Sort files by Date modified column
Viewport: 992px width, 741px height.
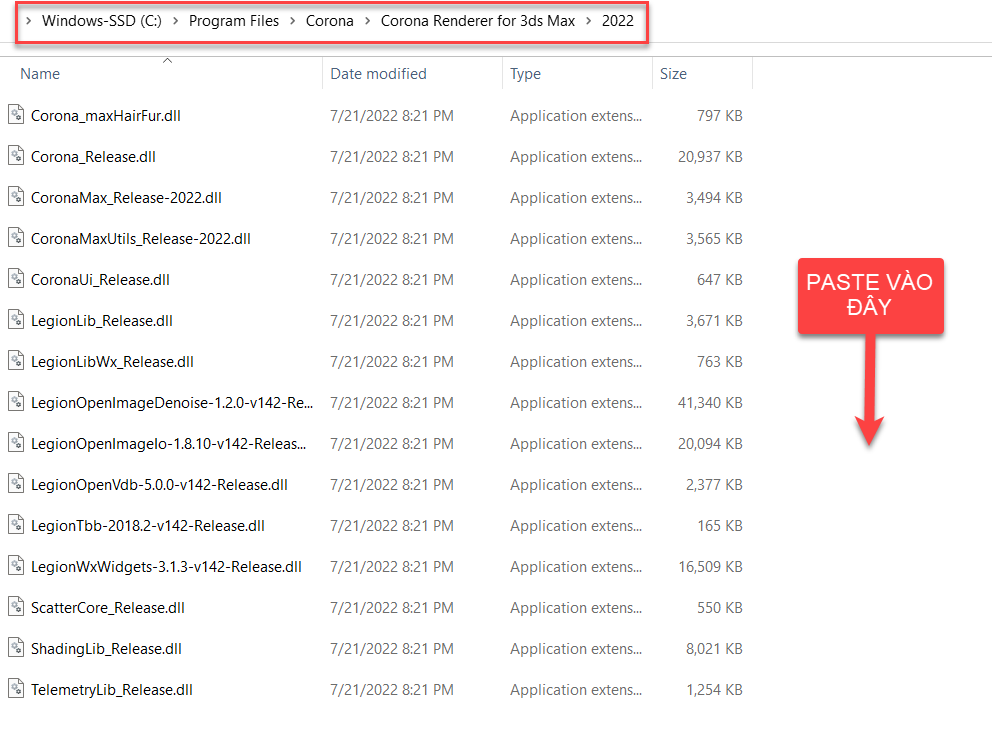tap(378, 74)
